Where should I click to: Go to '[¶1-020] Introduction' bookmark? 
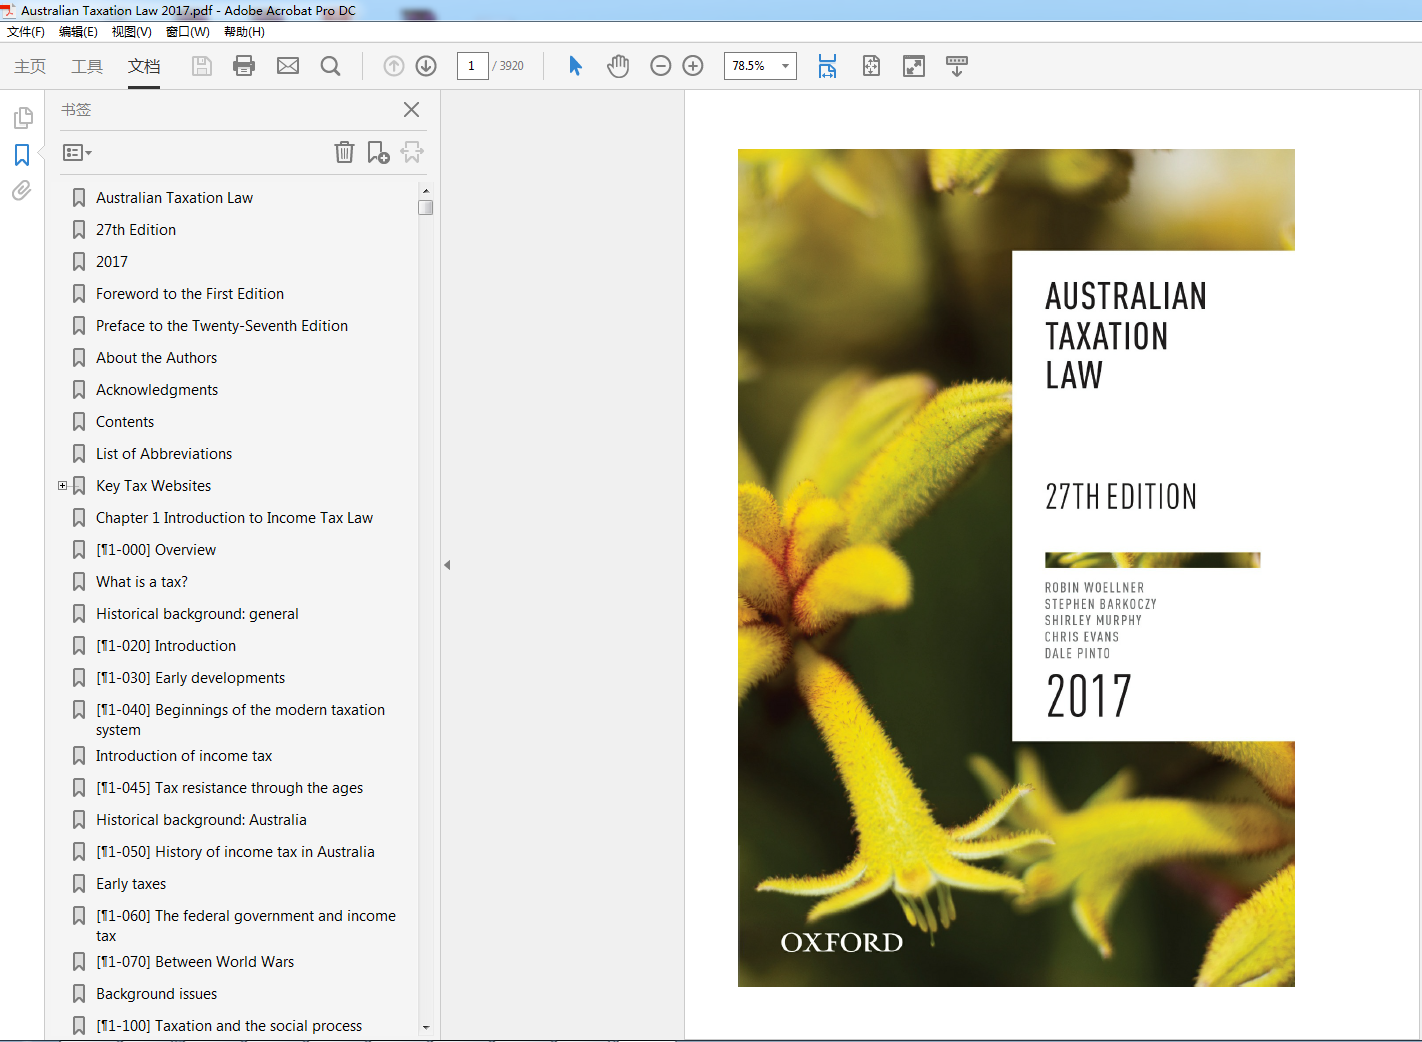pyautogui.click(x=166, y=646)
